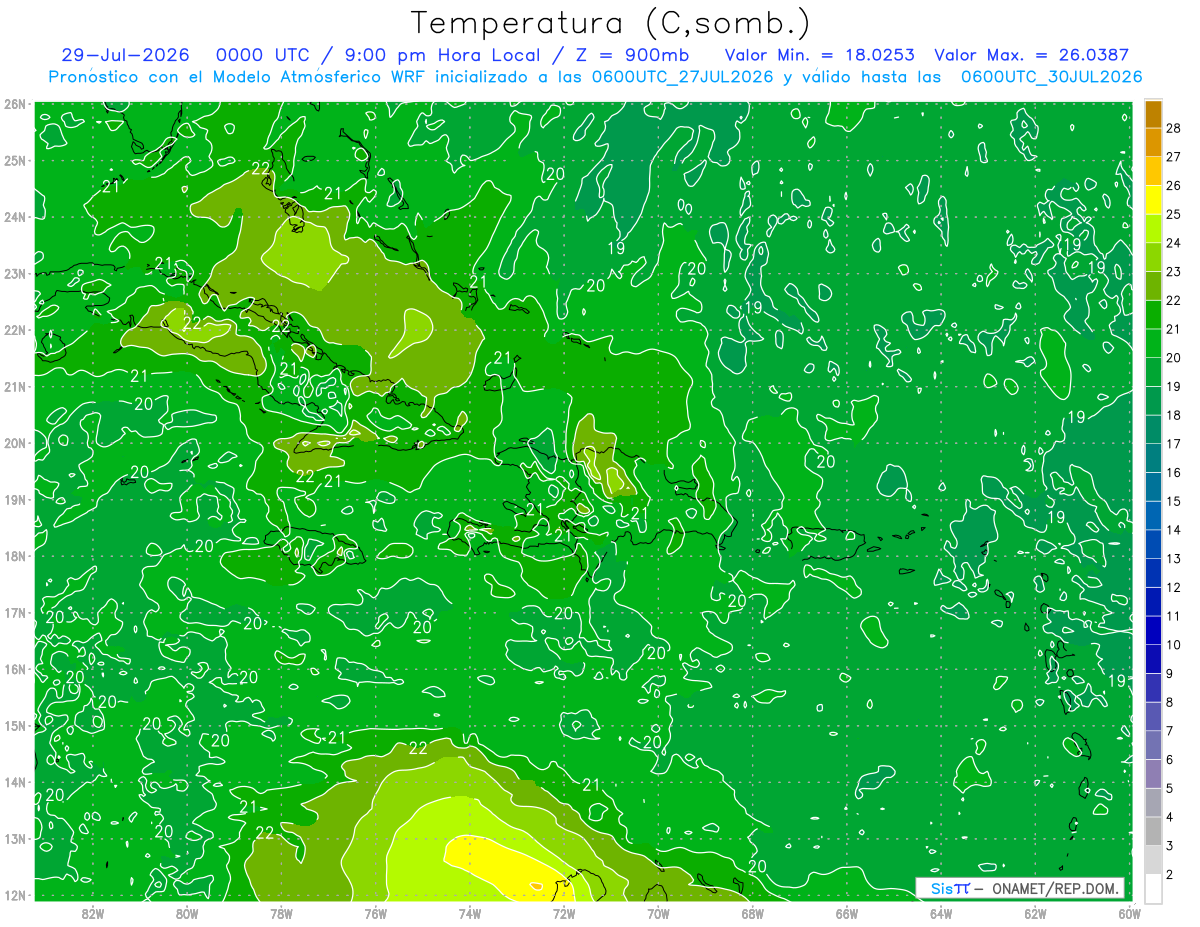Click the '76W' longitude axis label
1200x927 pixels.
pyautogui.click(x=375, y=914)
